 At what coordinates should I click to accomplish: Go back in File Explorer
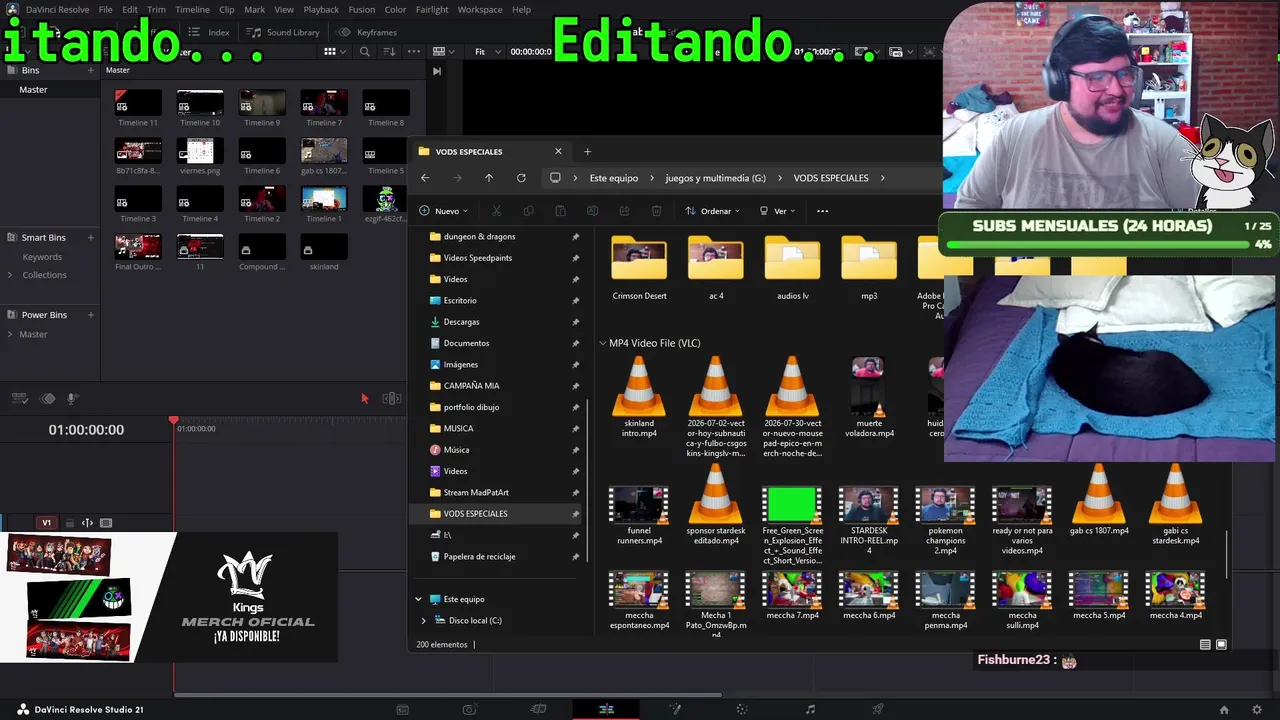(425, 178)
